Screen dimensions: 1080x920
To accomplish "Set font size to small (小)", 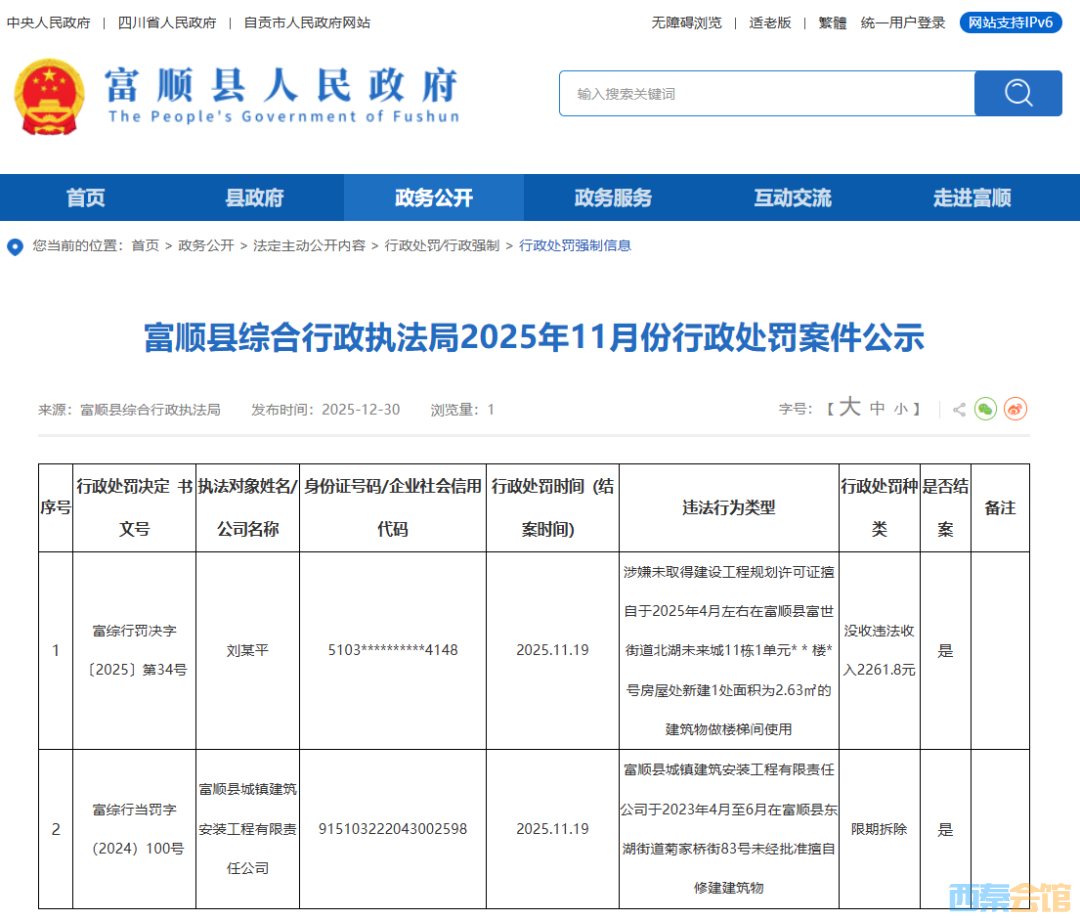I will pos(901,409).
